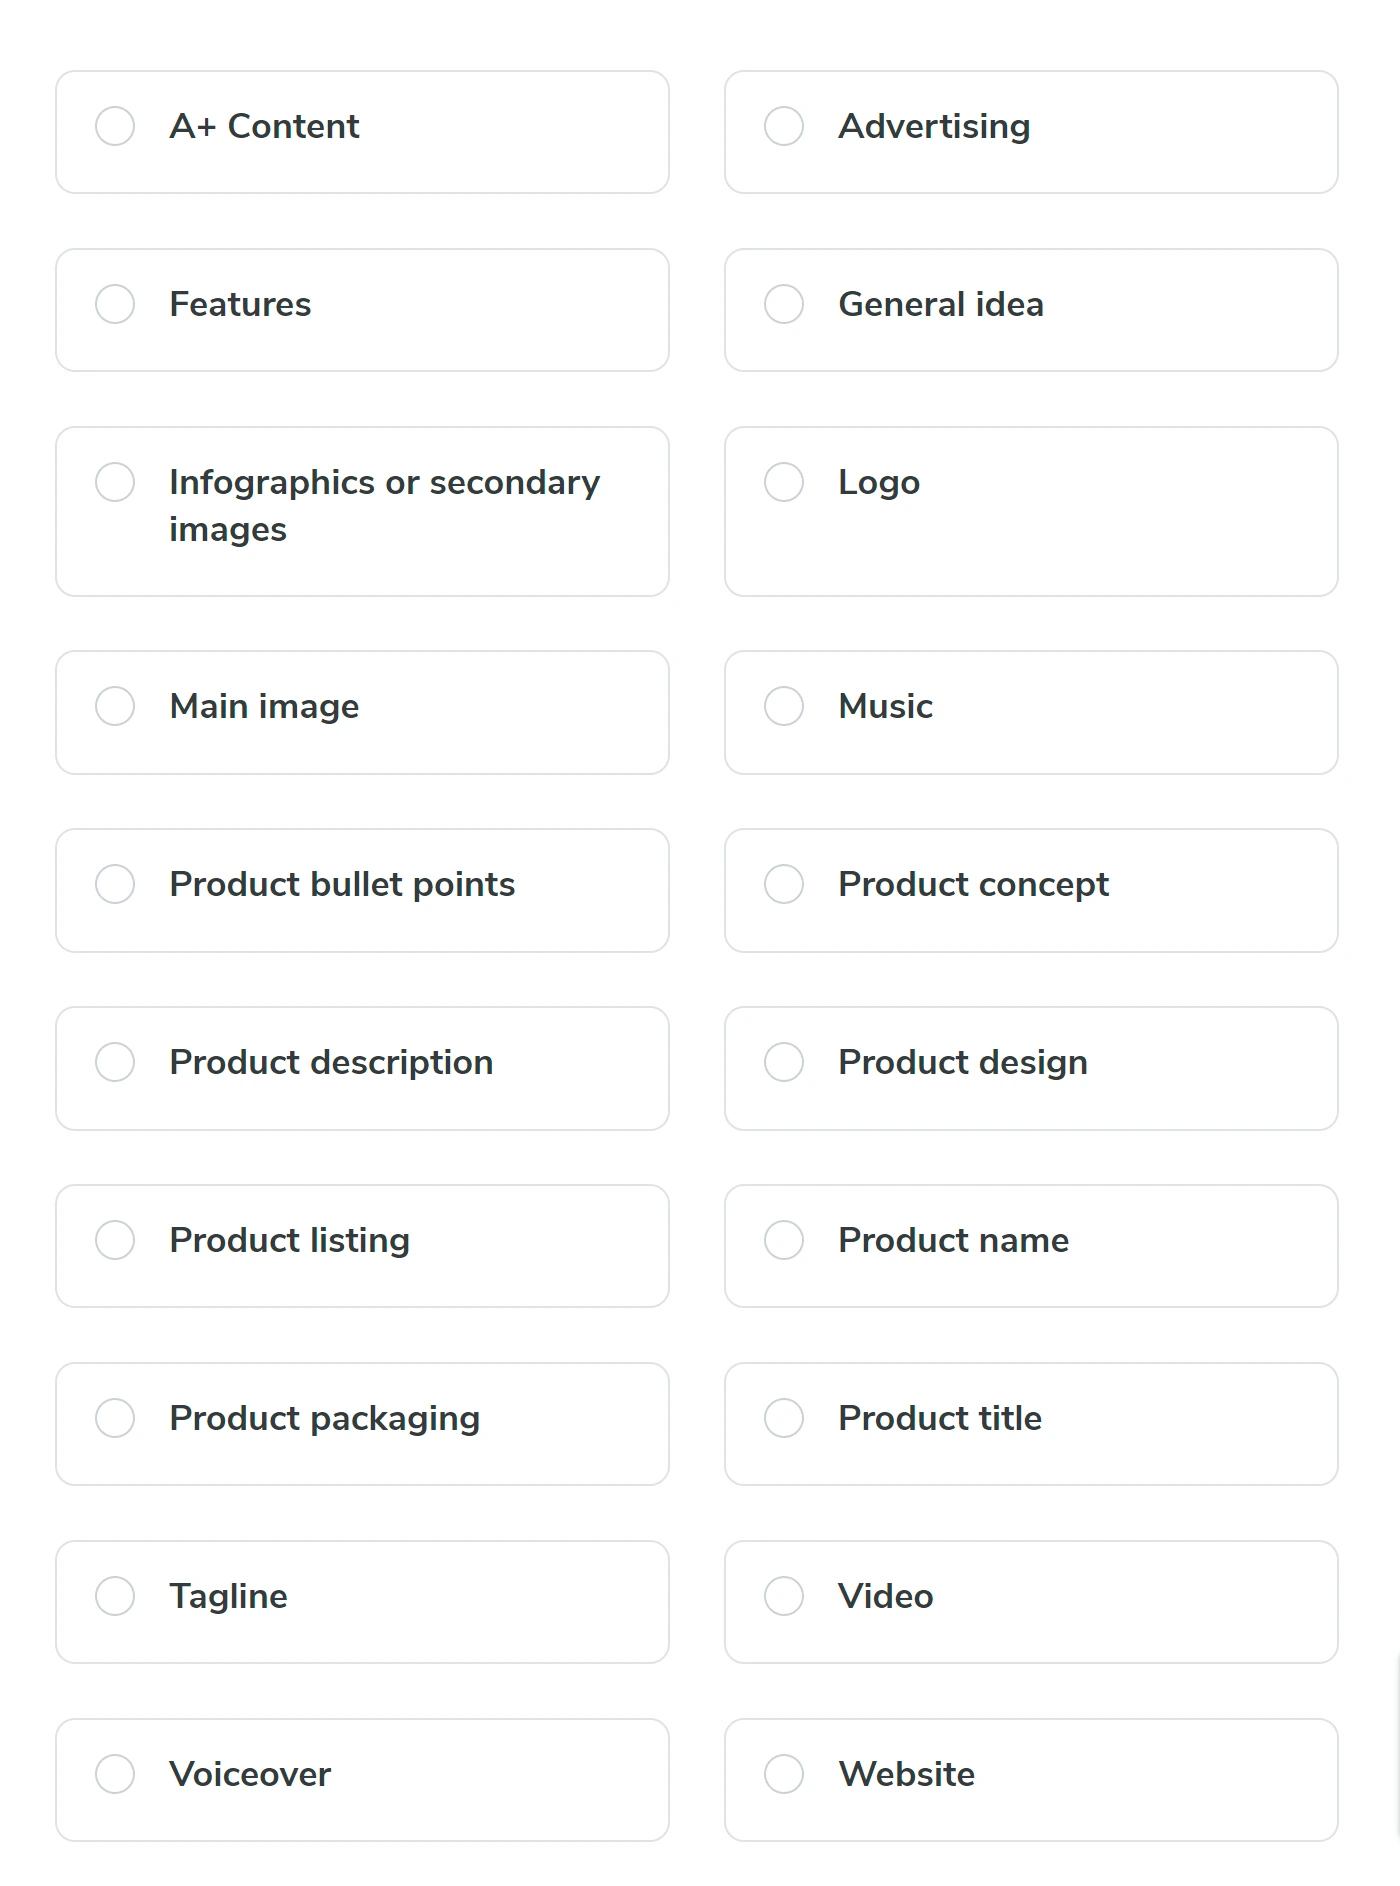
Task: Choose the Advertising option
Action: pos(784,127)
